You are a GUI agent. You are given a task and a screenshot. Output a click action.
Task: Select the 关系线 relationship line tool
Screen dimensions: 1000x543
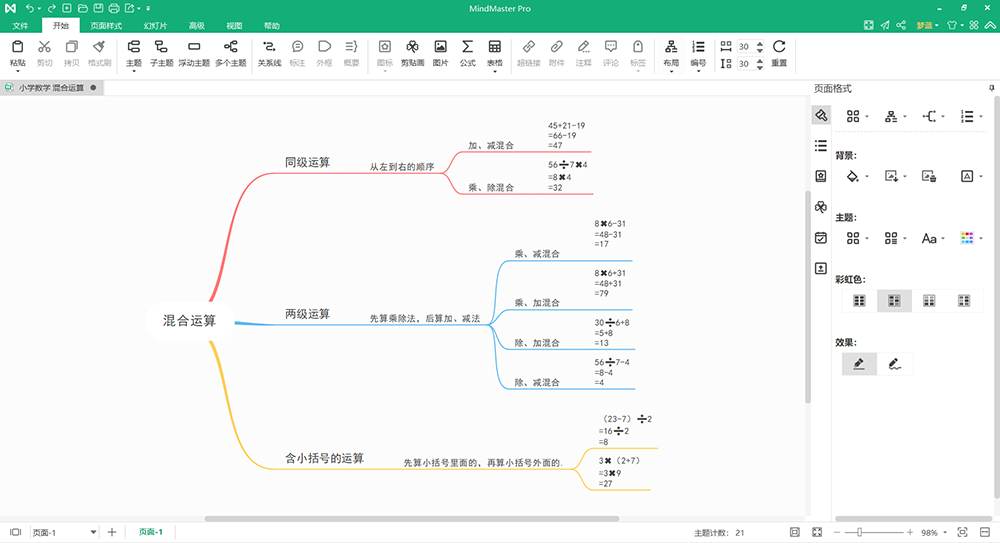tap(269, 54)
